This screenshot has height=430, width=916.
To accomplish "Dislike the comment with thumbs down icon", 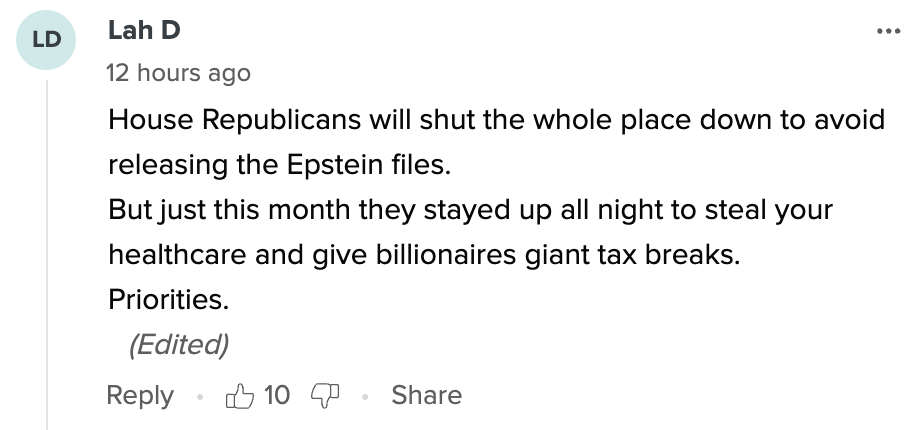I will click(323, 396).
